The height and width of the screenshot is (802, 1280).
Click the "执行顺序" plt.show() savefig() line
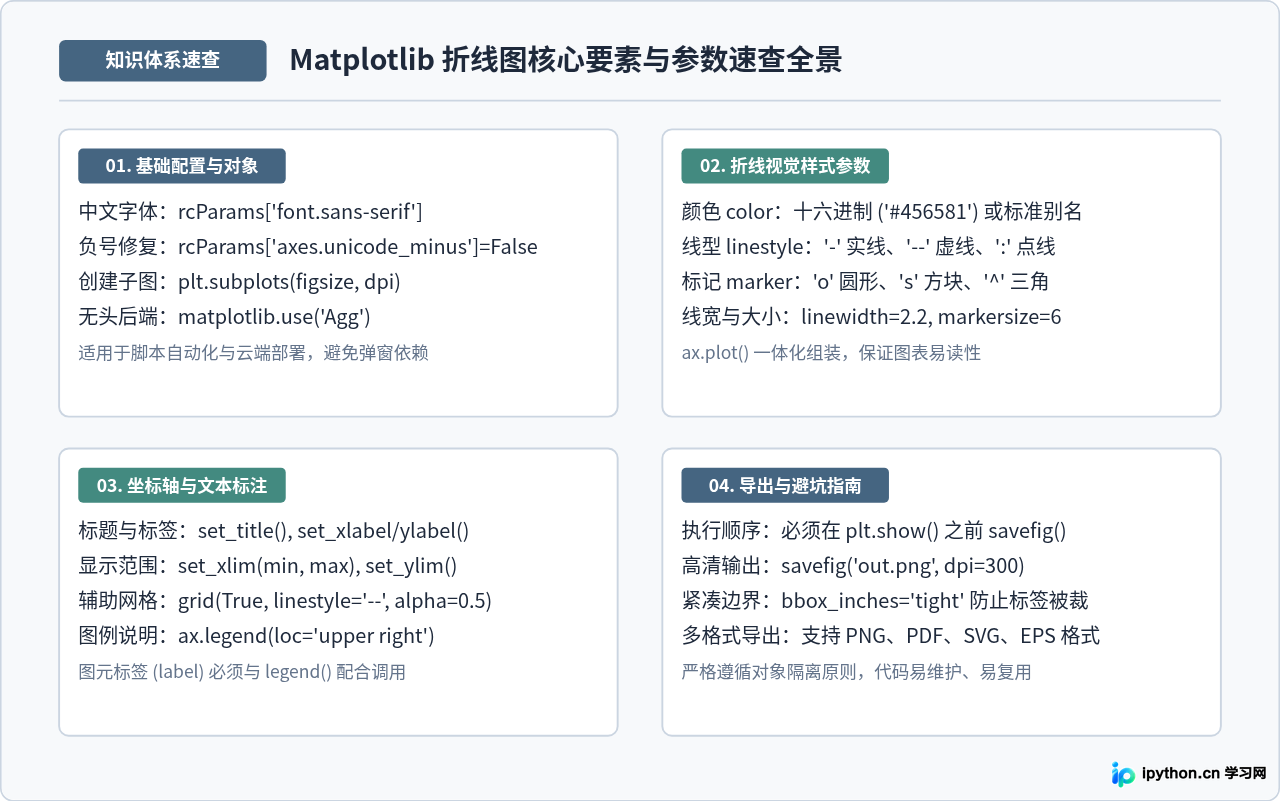click(875, 531)
